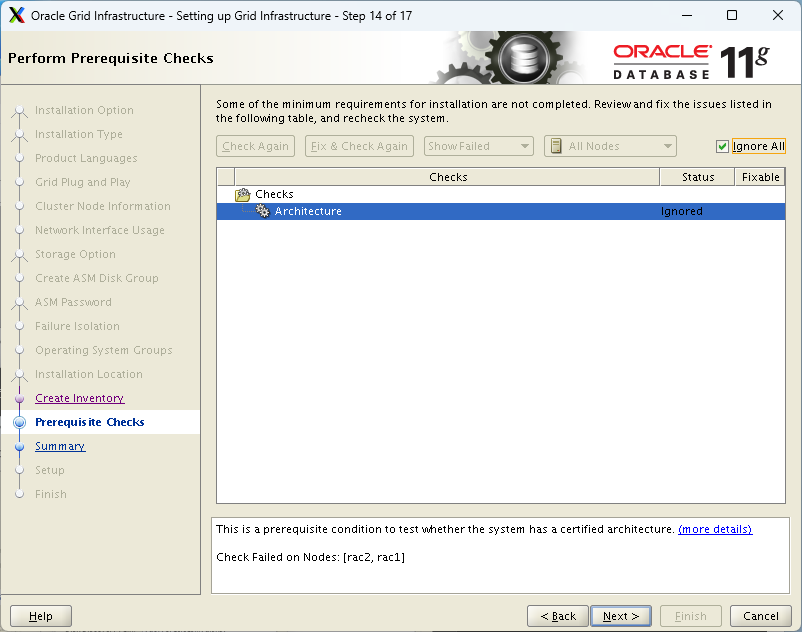This screenshot has height=632, width=802.
Task: Click the Network Interface Usage step
Action: tap(100, 231)
